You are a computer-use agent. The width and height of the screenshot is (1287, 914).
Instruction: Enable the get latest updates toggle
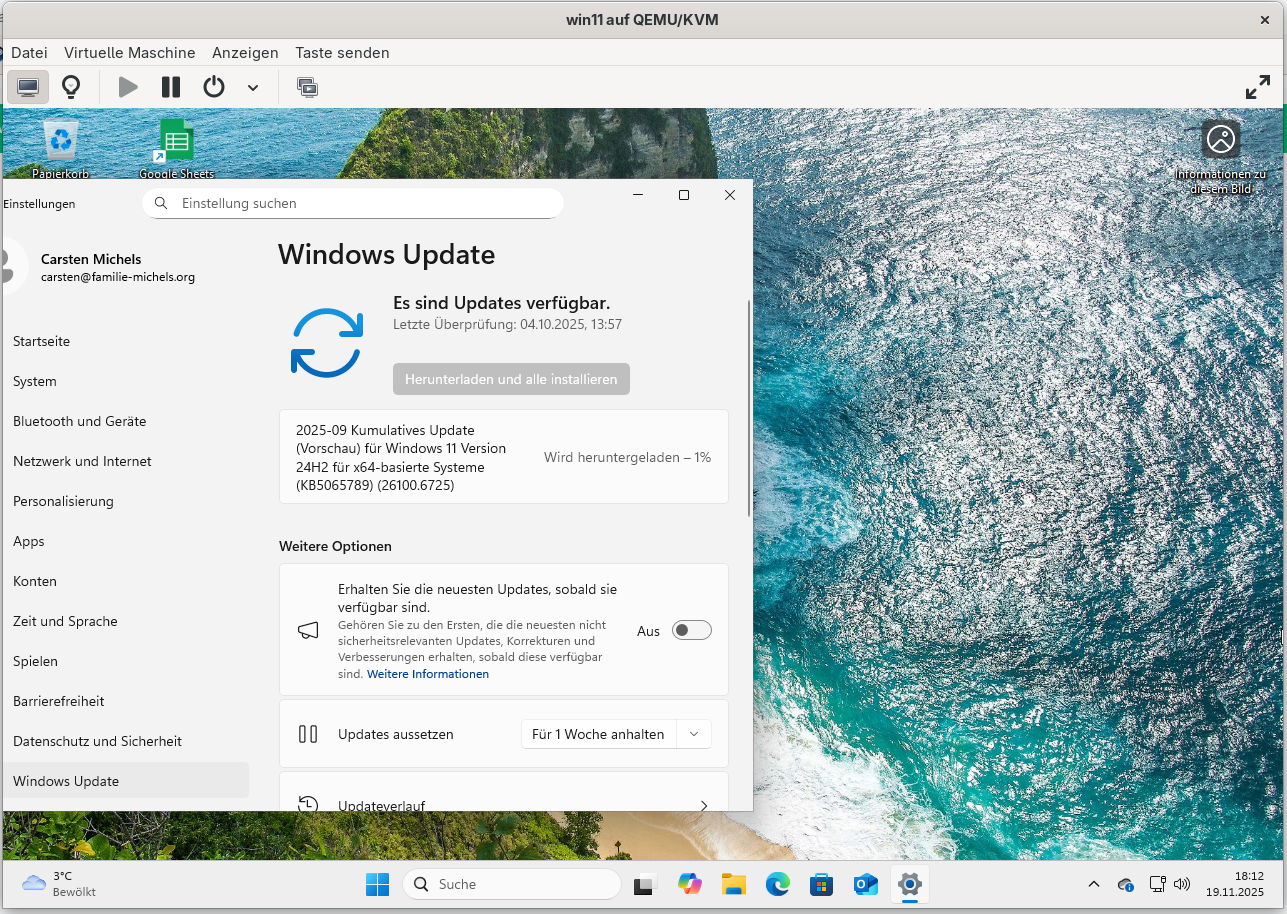(x=691, y=630)
